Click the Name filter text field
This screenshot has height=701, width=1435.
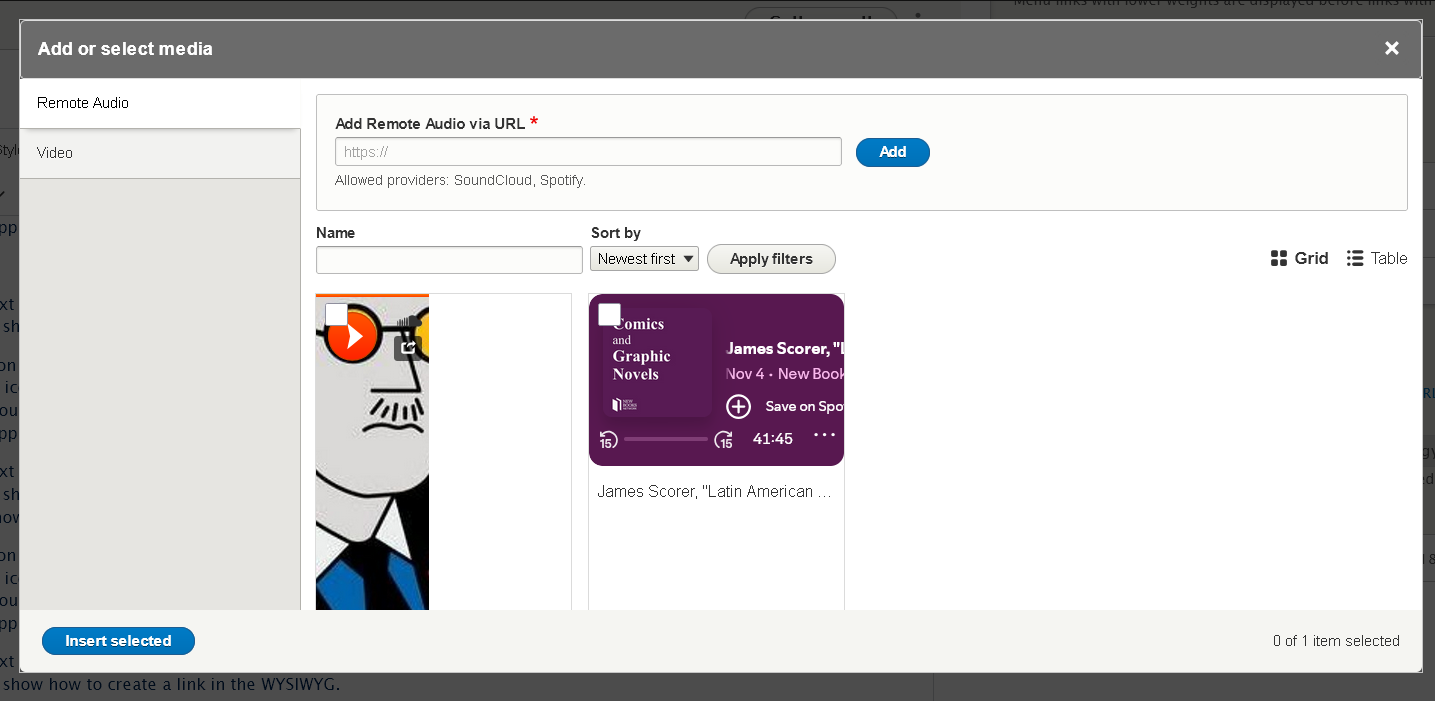point(449,260)
